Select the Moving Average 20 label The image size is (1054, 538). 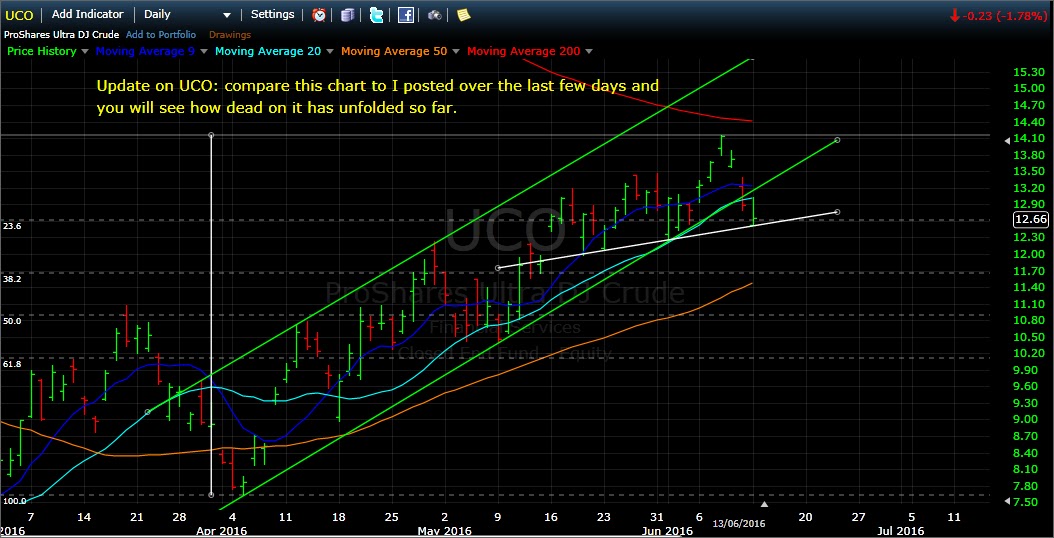click(x=268, y=51)
